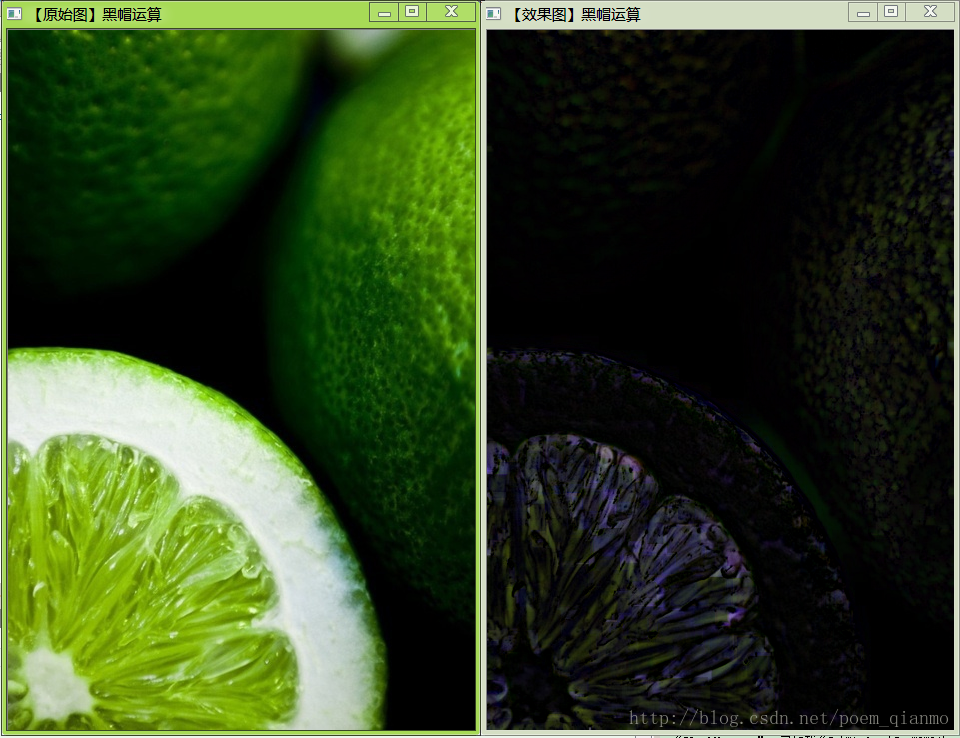
Task: Click the 【原始图】黑帽运算 title text
Action: pos(96,14)
